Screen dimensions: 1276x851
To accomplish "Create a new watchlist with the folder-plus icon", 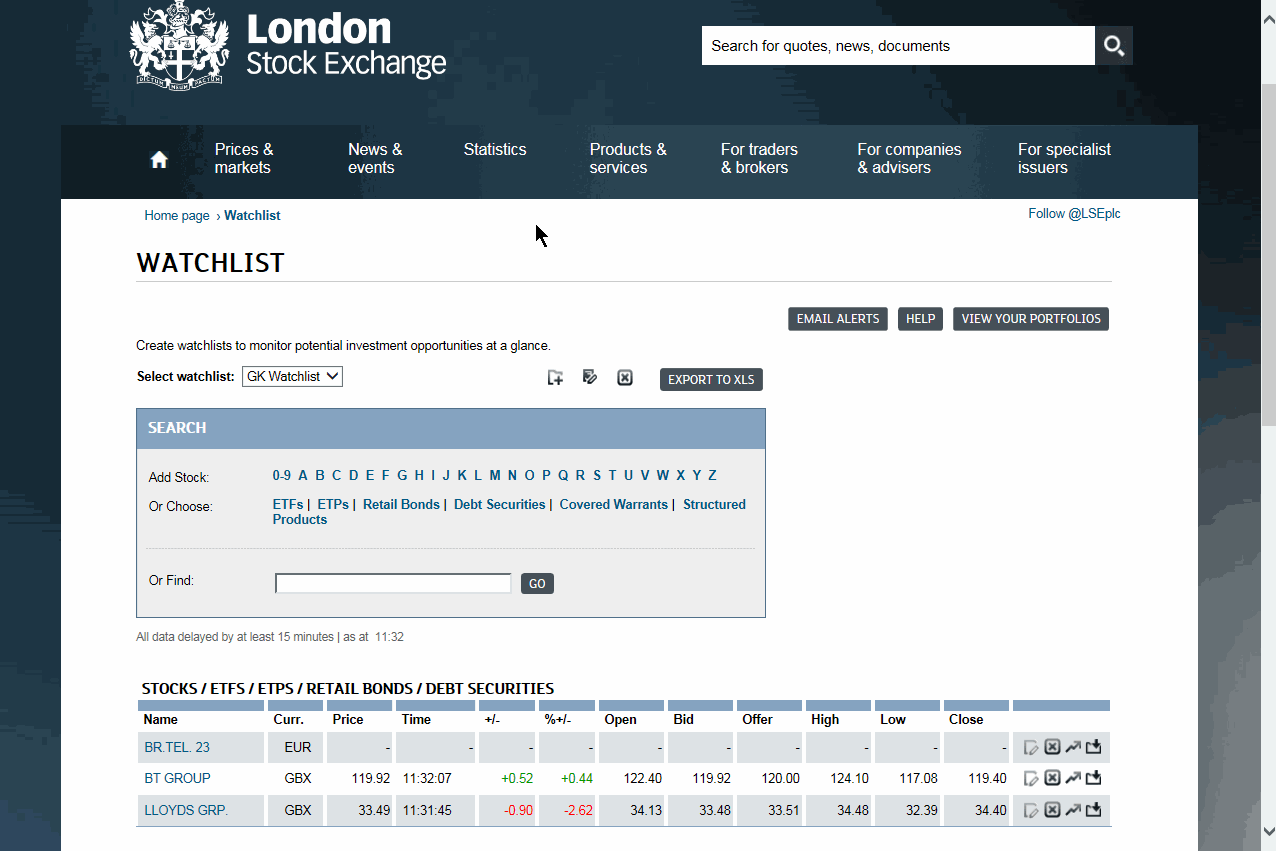I will click(555, 378).
